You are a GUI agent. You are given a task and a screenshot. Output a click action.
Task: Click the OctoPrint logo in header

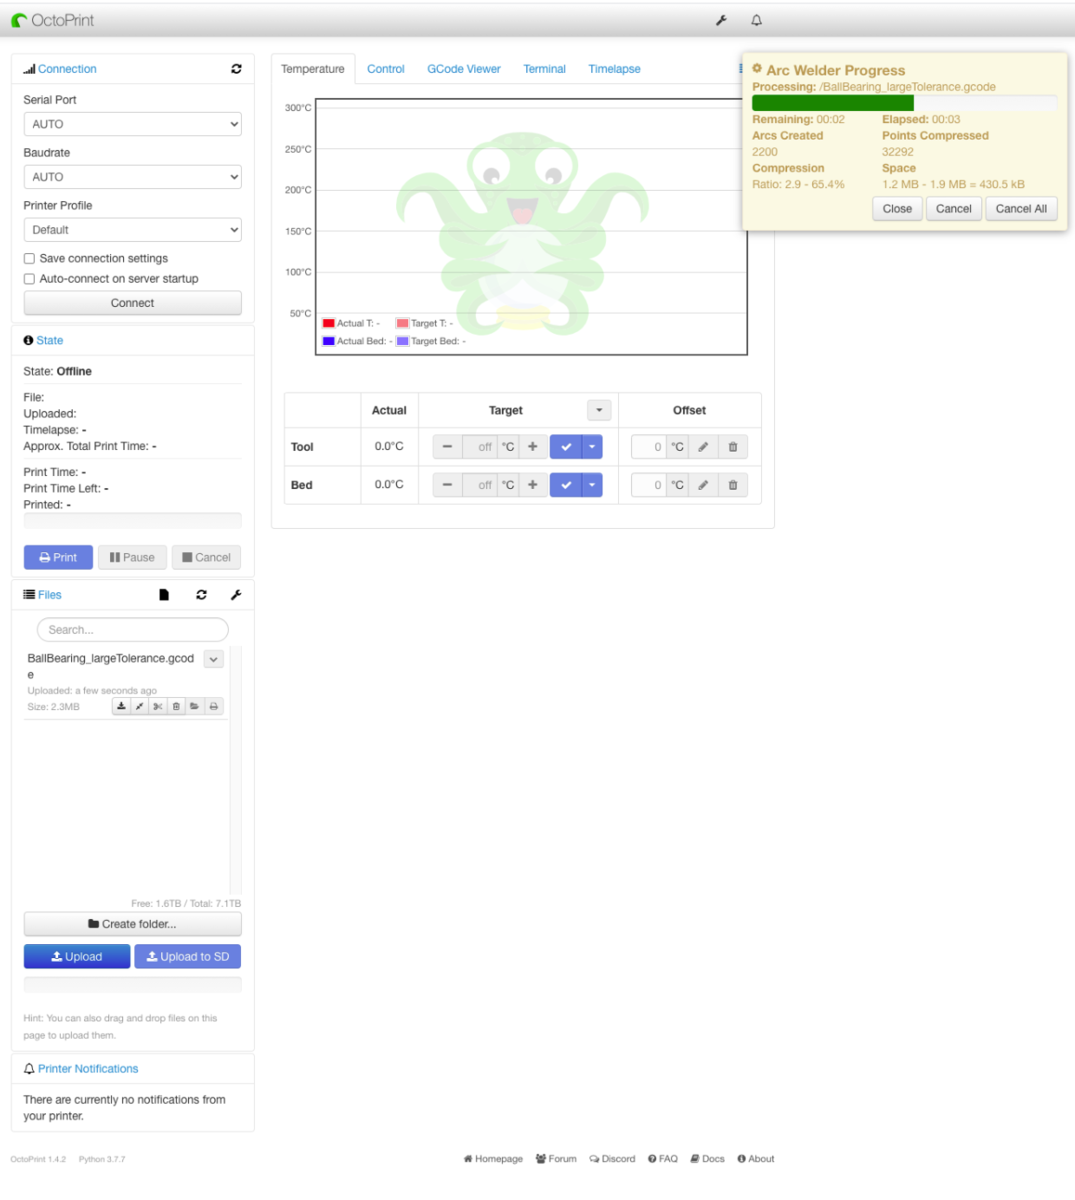pos(53,20)
